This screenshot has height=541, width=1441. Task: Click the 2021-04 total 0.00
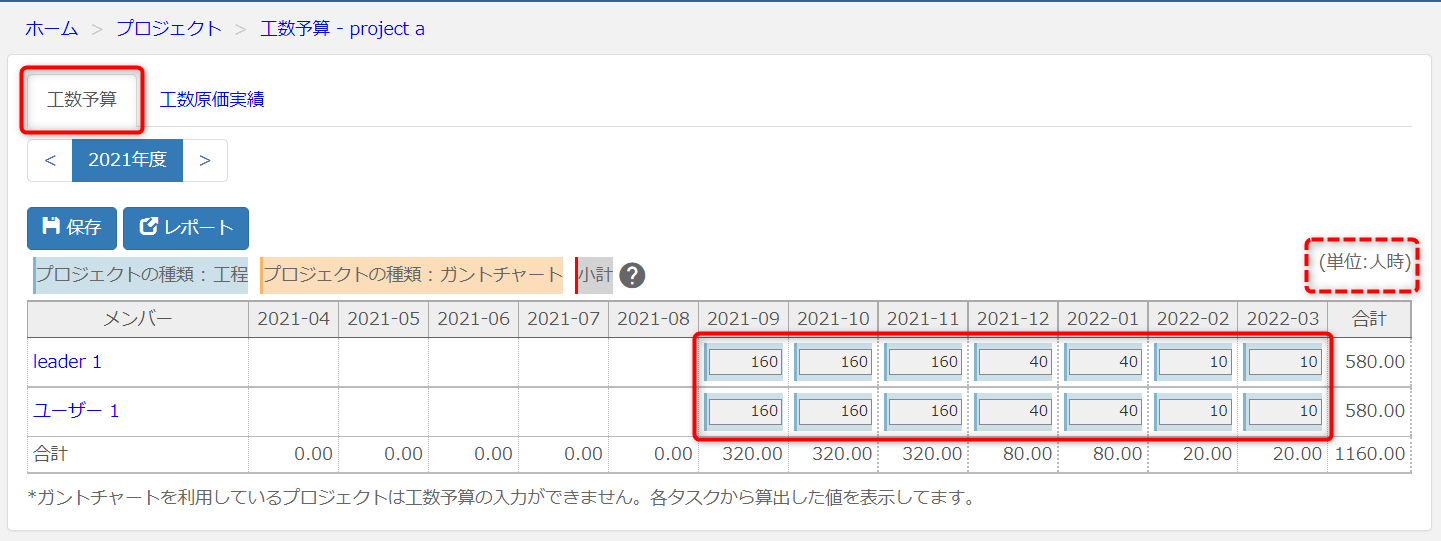313,454
